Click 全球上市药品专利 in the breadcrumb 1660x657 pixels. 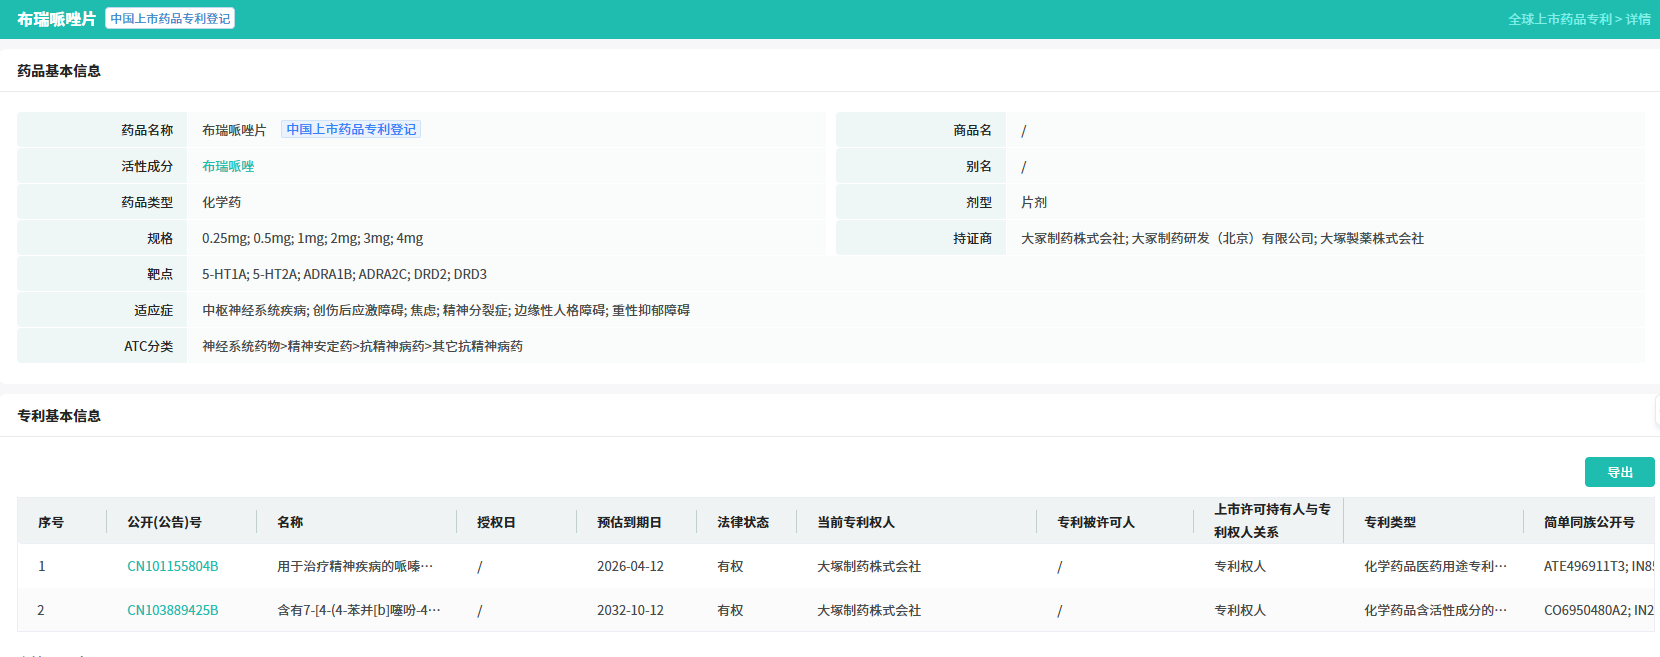click(x=1559, y=19)
